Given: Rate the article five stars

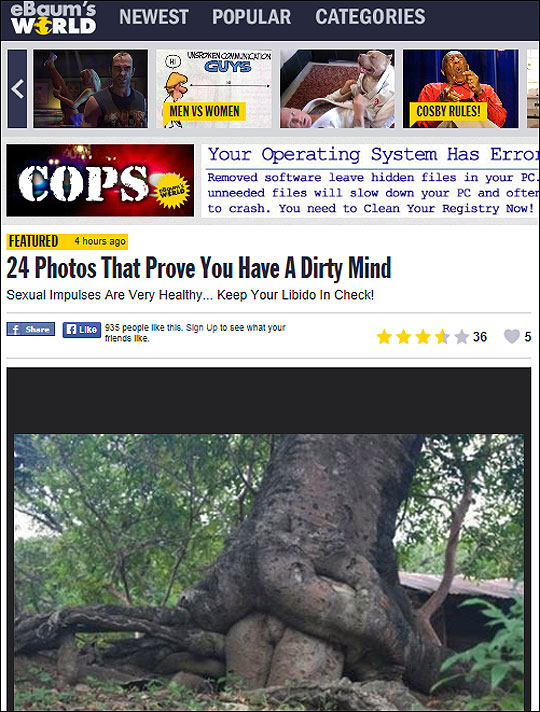Looking at the screenshot, I should click(x=461, y=337).
